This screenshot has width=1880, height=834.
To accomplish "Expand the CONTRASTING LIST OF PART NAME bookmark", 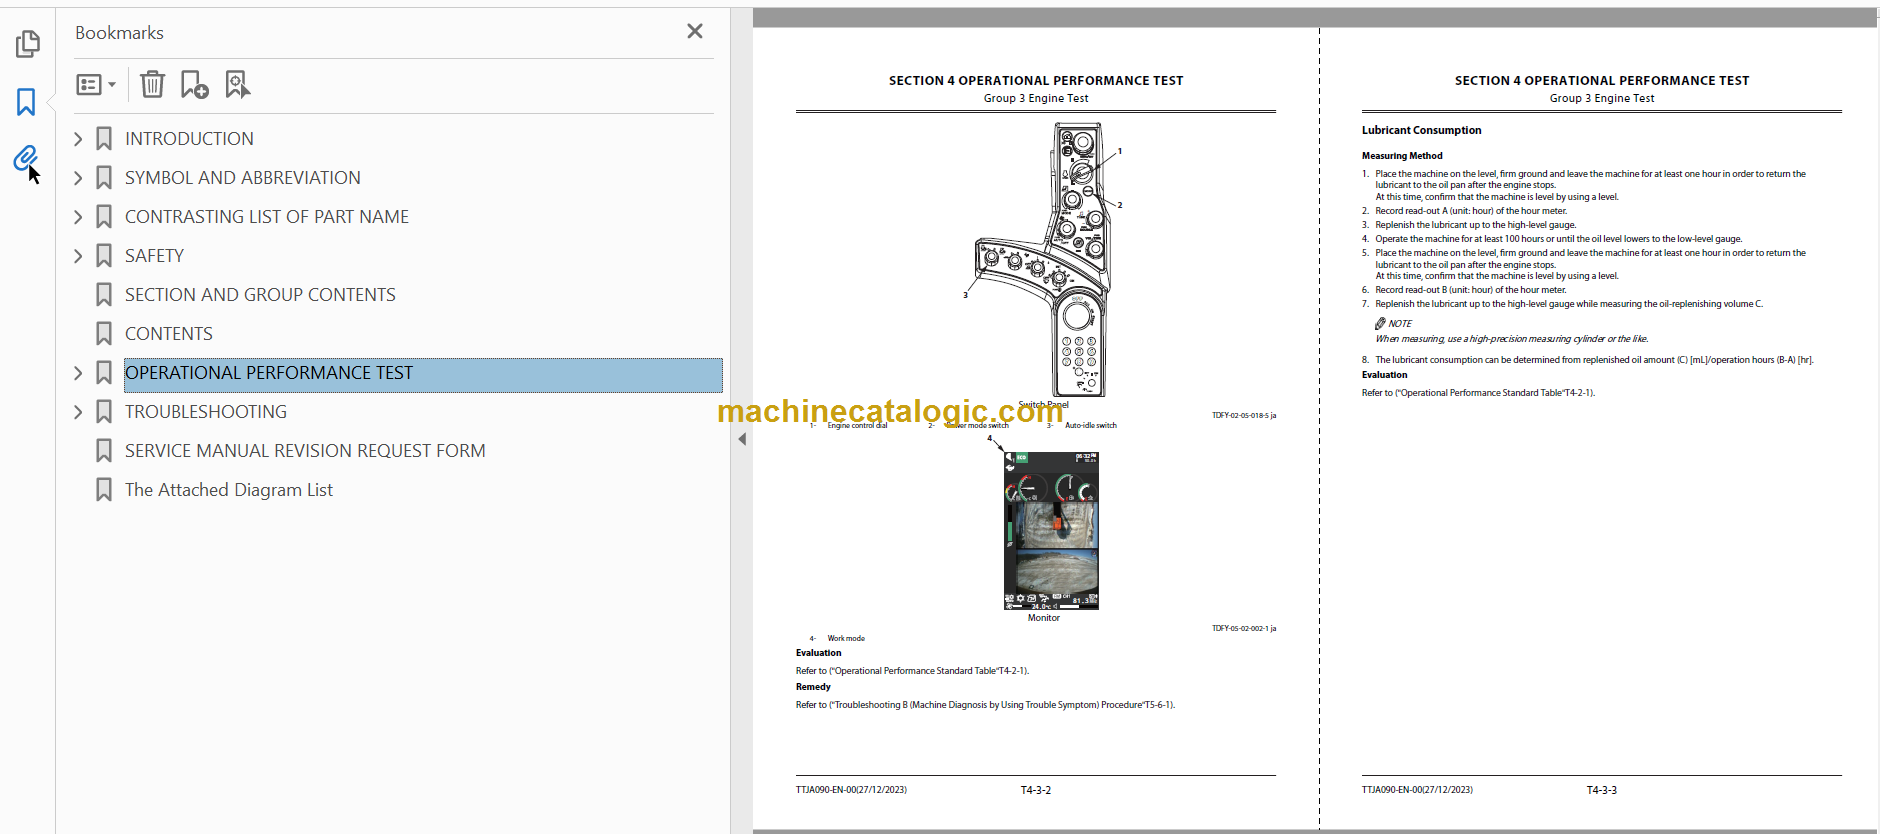I will point(78,217).
